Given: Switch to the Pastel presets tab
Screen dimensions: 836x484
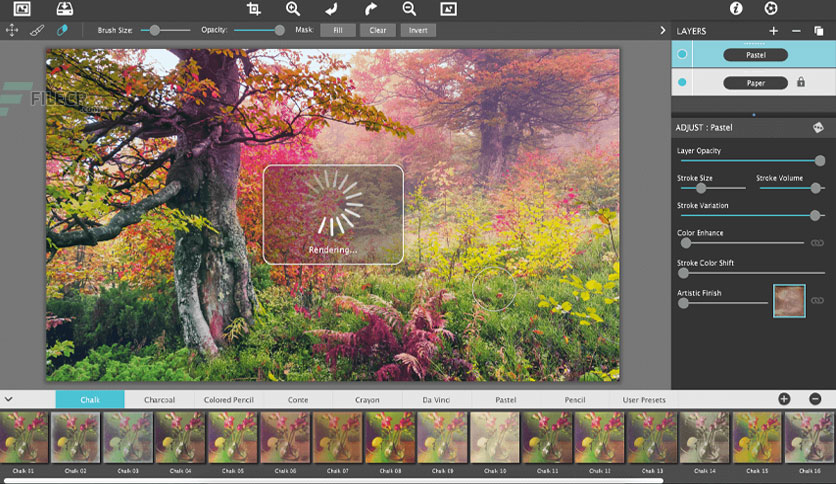Looking at the screenshot, I should tap(505, 399).
